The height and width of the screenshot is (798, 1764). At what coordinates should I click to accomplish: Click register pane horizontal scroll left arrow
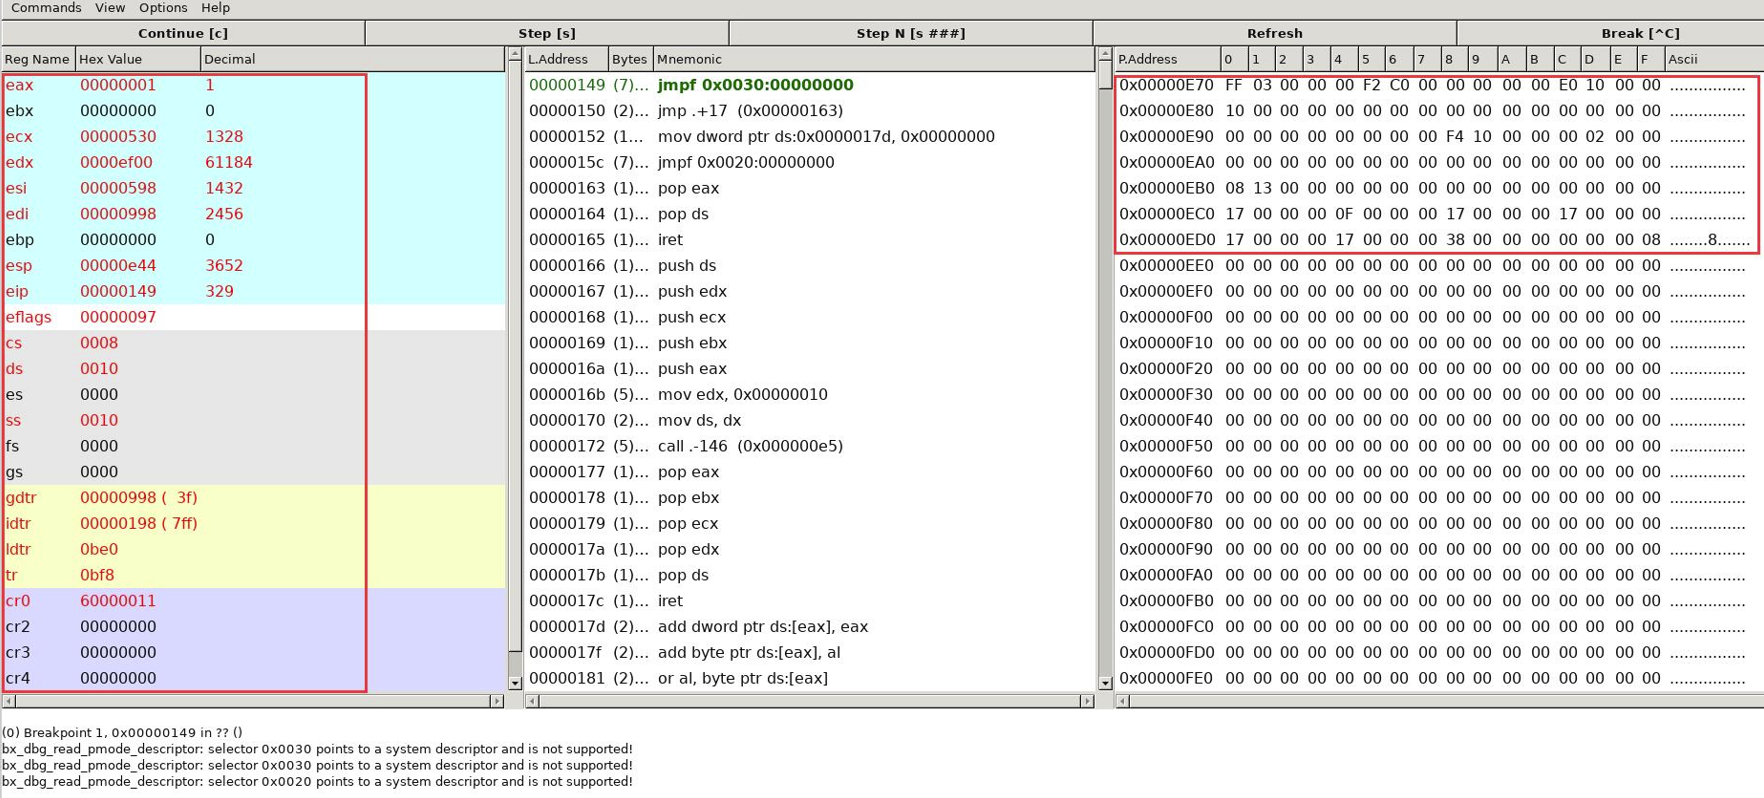[8, 701]
